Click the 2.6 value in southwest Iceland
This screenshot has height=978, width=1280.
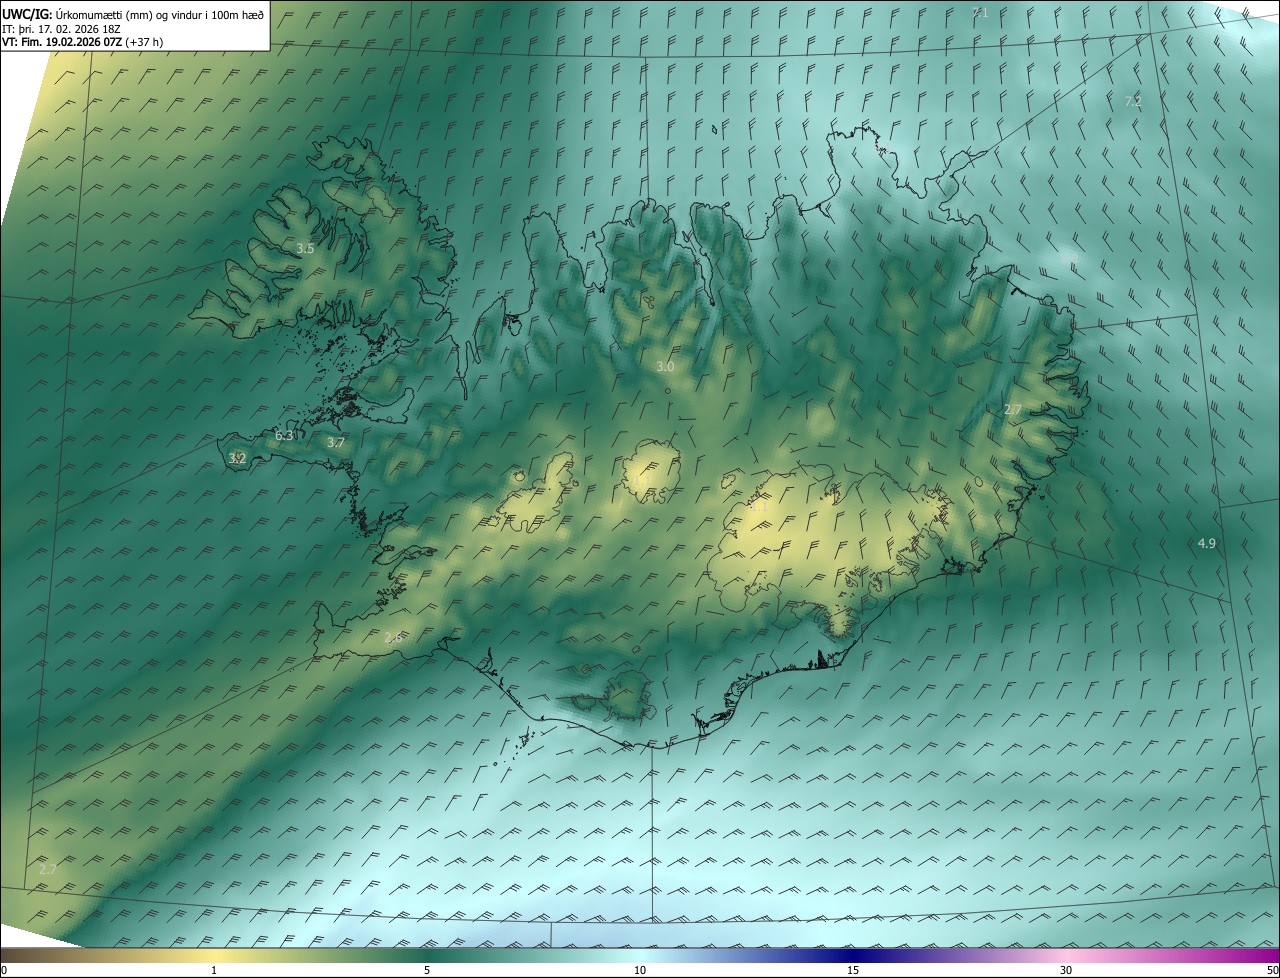[393, 637]
